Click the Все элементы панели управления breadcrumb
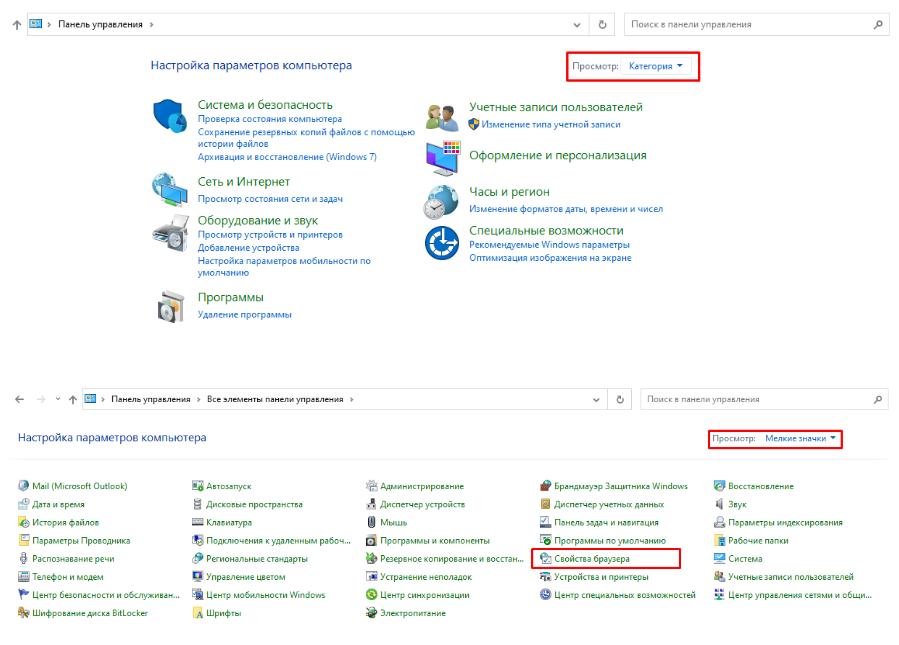The width and height of the screenshot is (899, 645). point(275,399)
